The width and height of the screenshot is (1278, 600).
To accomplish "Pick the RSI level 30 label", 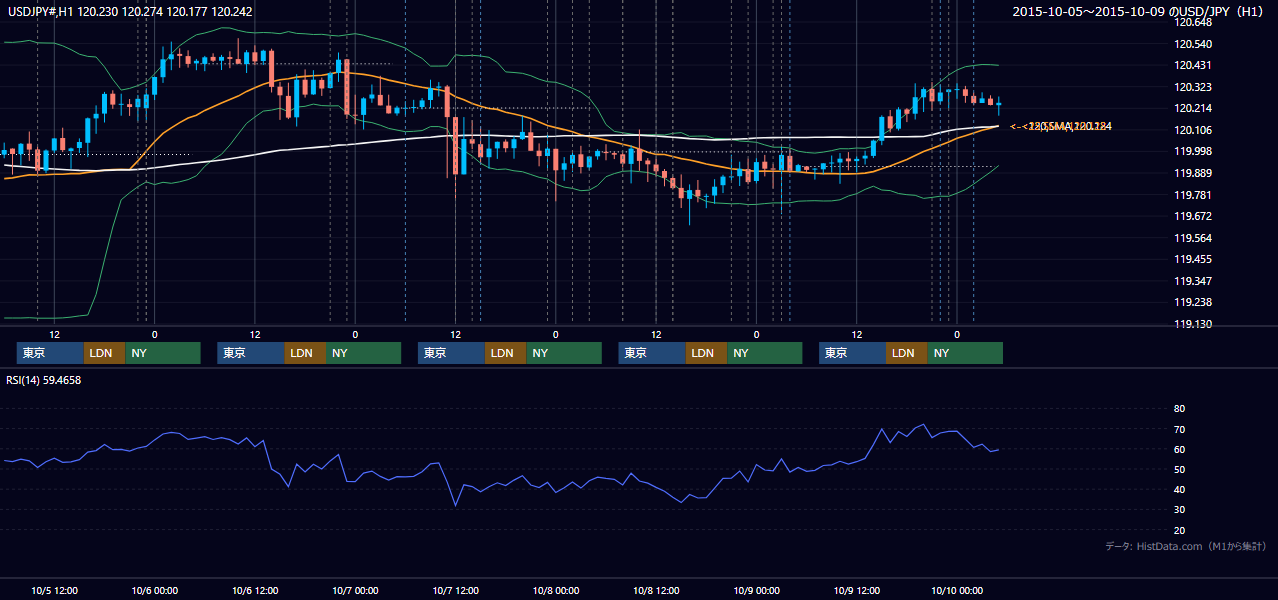I will click(1179, 509).
